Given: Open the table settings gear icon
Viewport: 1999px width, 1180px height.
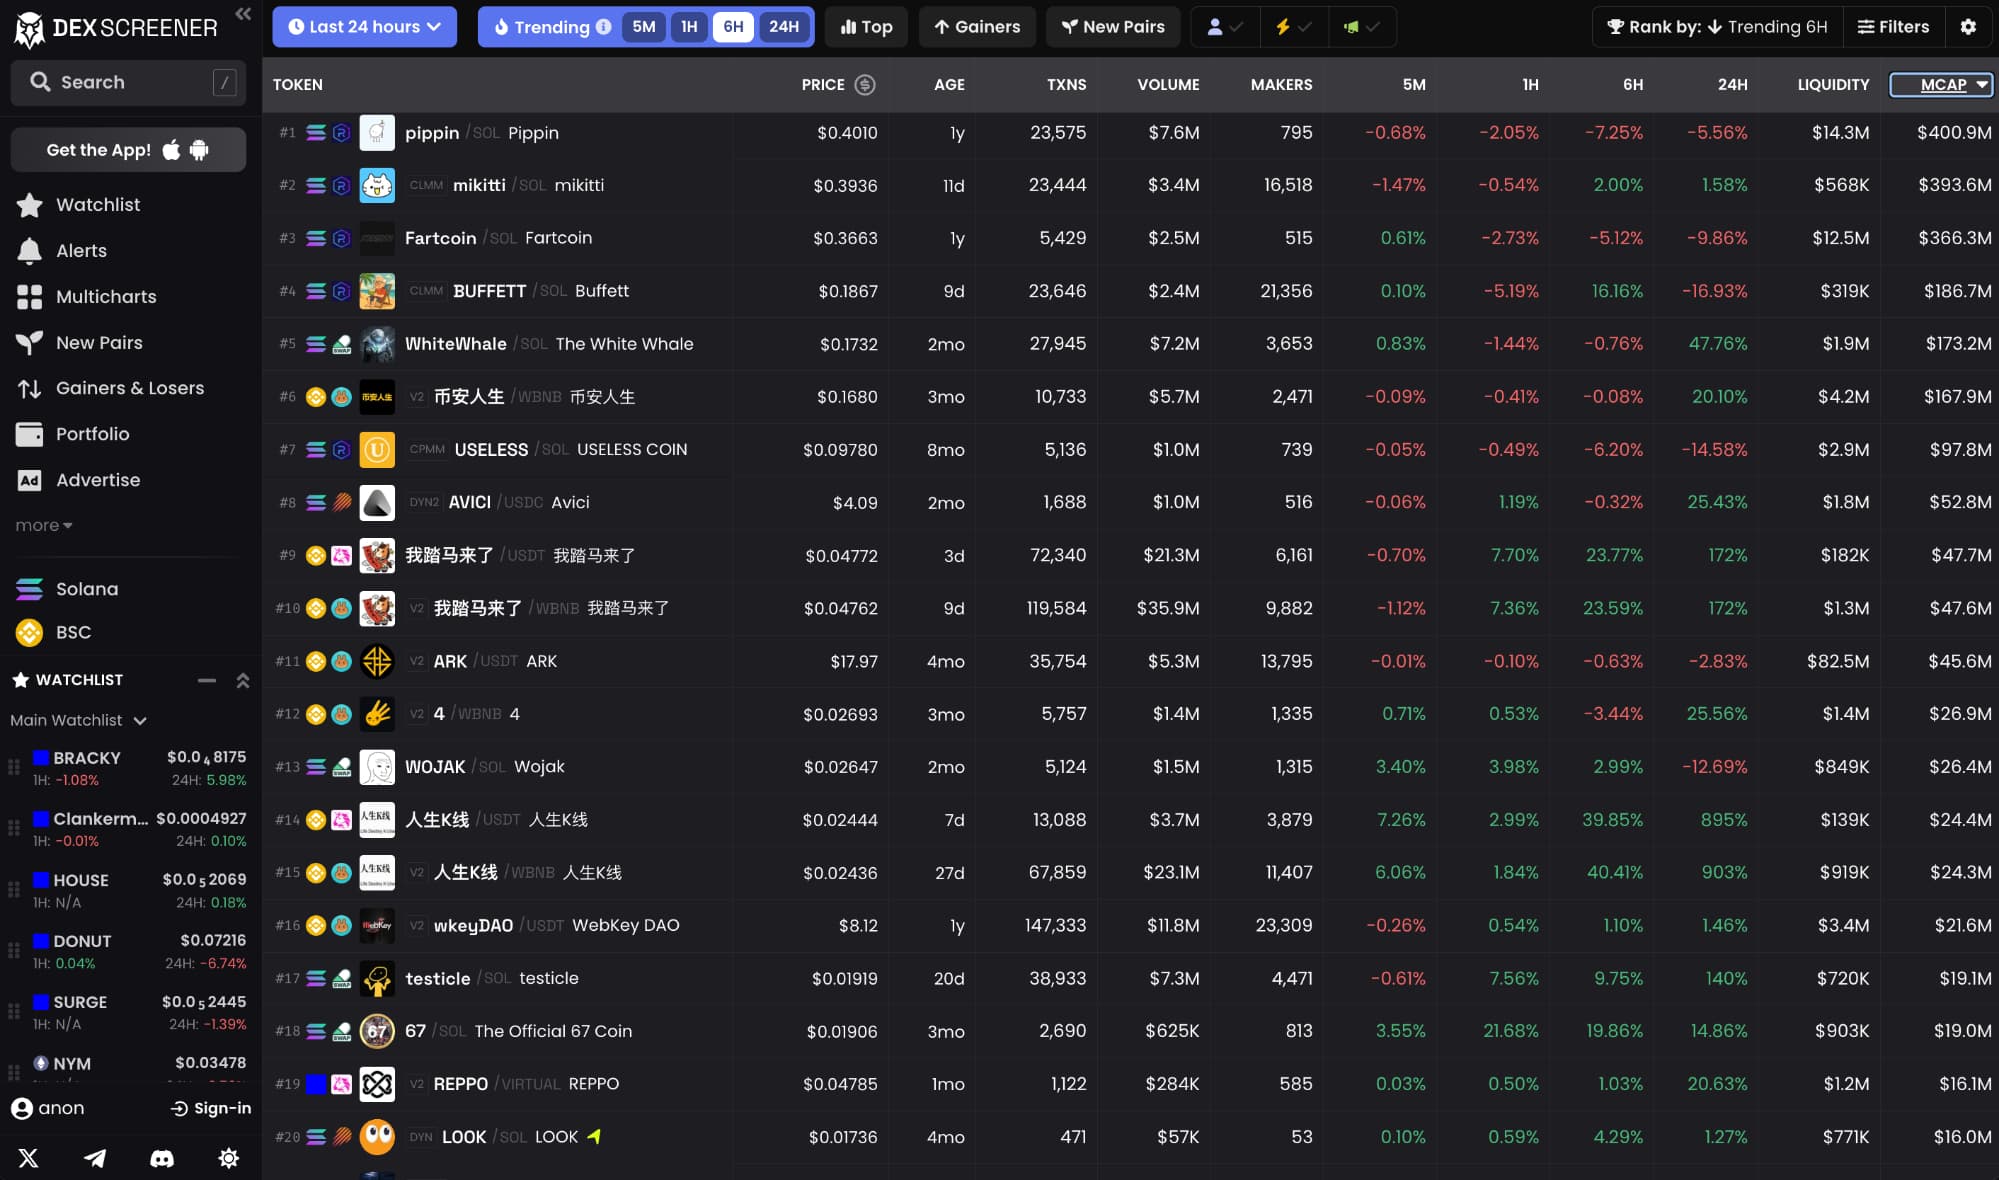Looking at the screenshot, I should pos(1968,27).
